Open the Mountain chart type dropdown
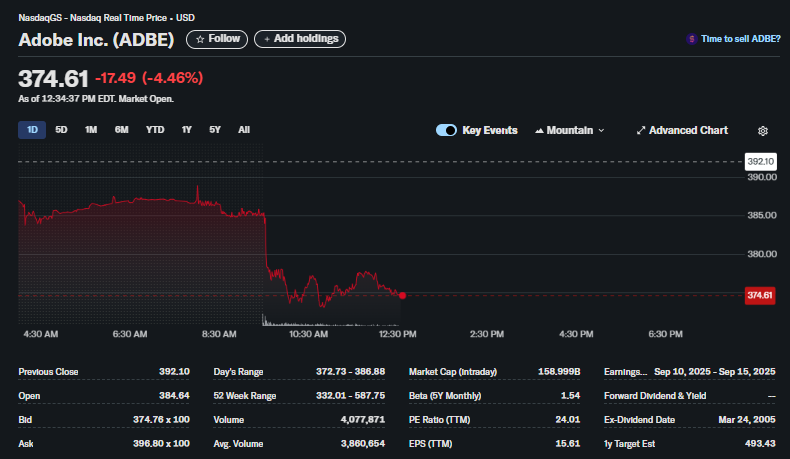The image size is (790, 459). 570,130
